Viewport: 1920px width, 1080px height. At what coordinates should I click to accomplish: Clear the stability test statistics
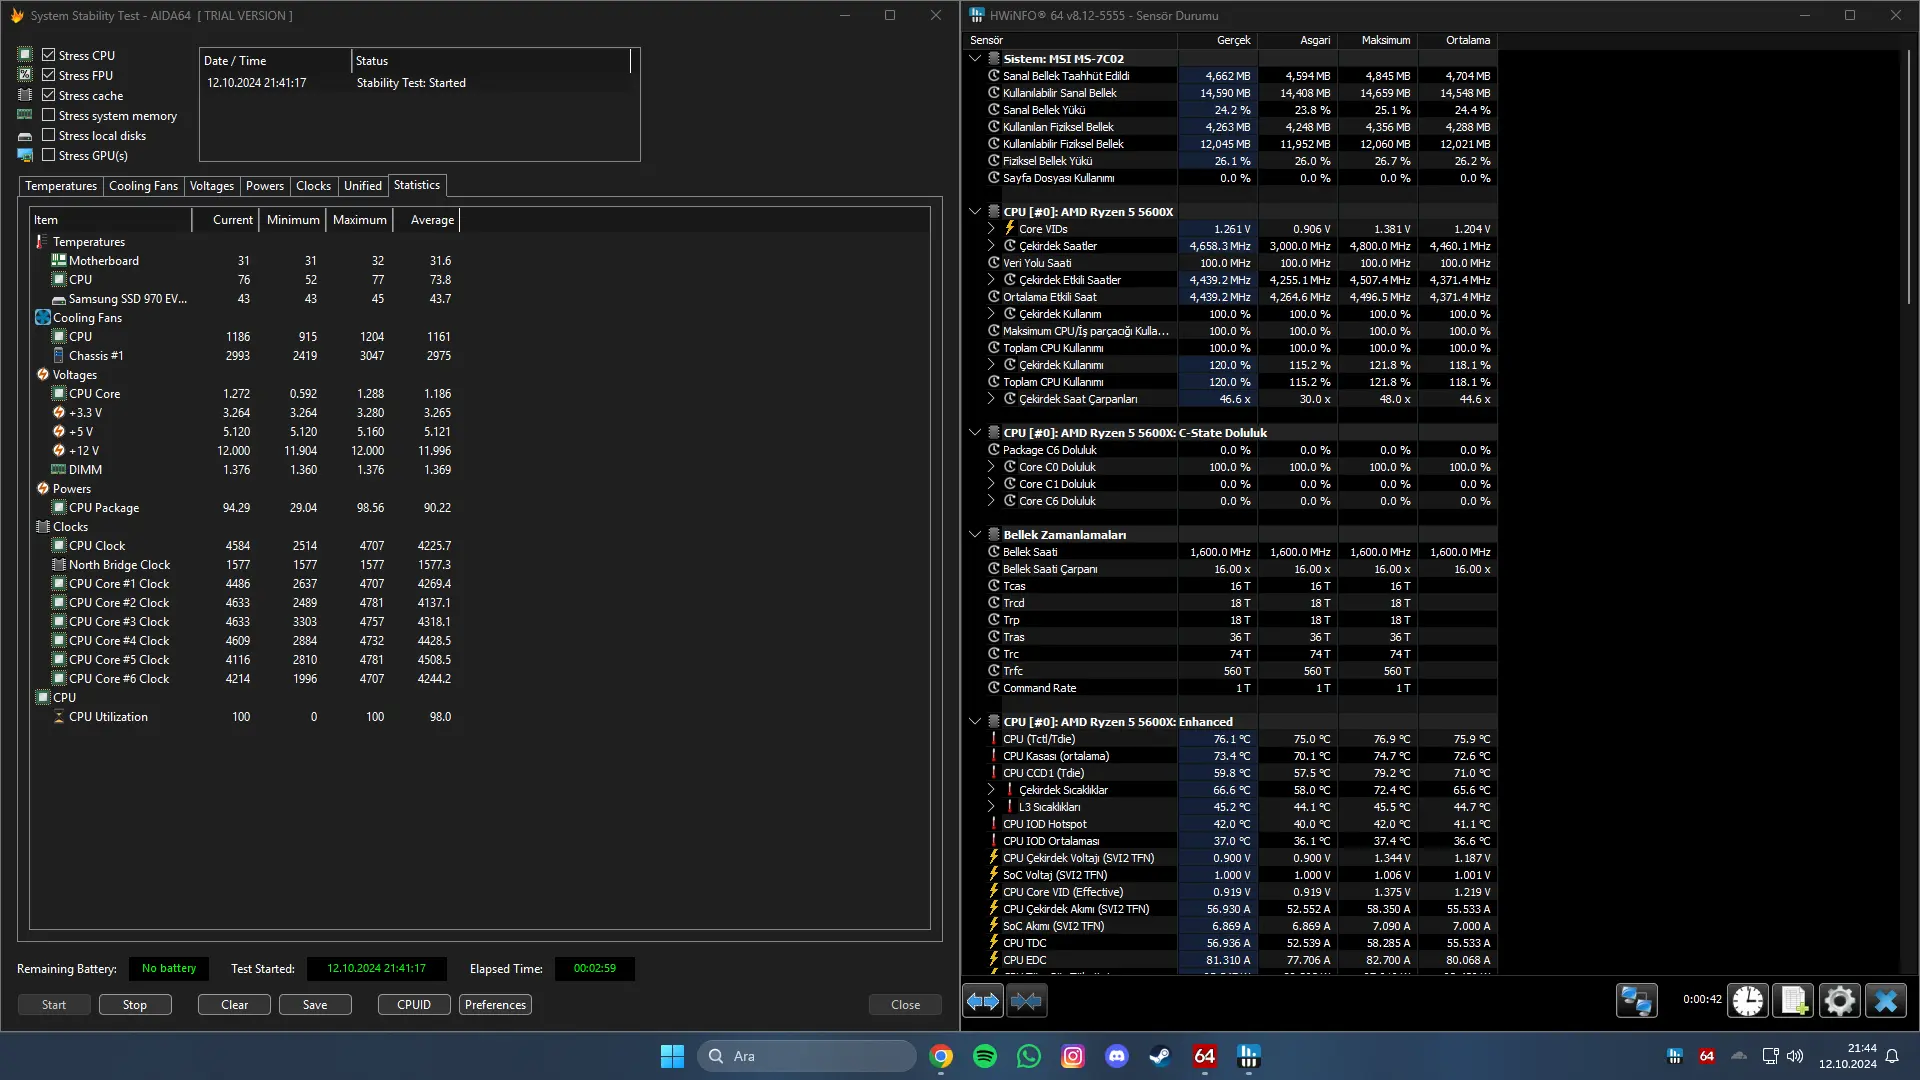tap(235, 1005)
